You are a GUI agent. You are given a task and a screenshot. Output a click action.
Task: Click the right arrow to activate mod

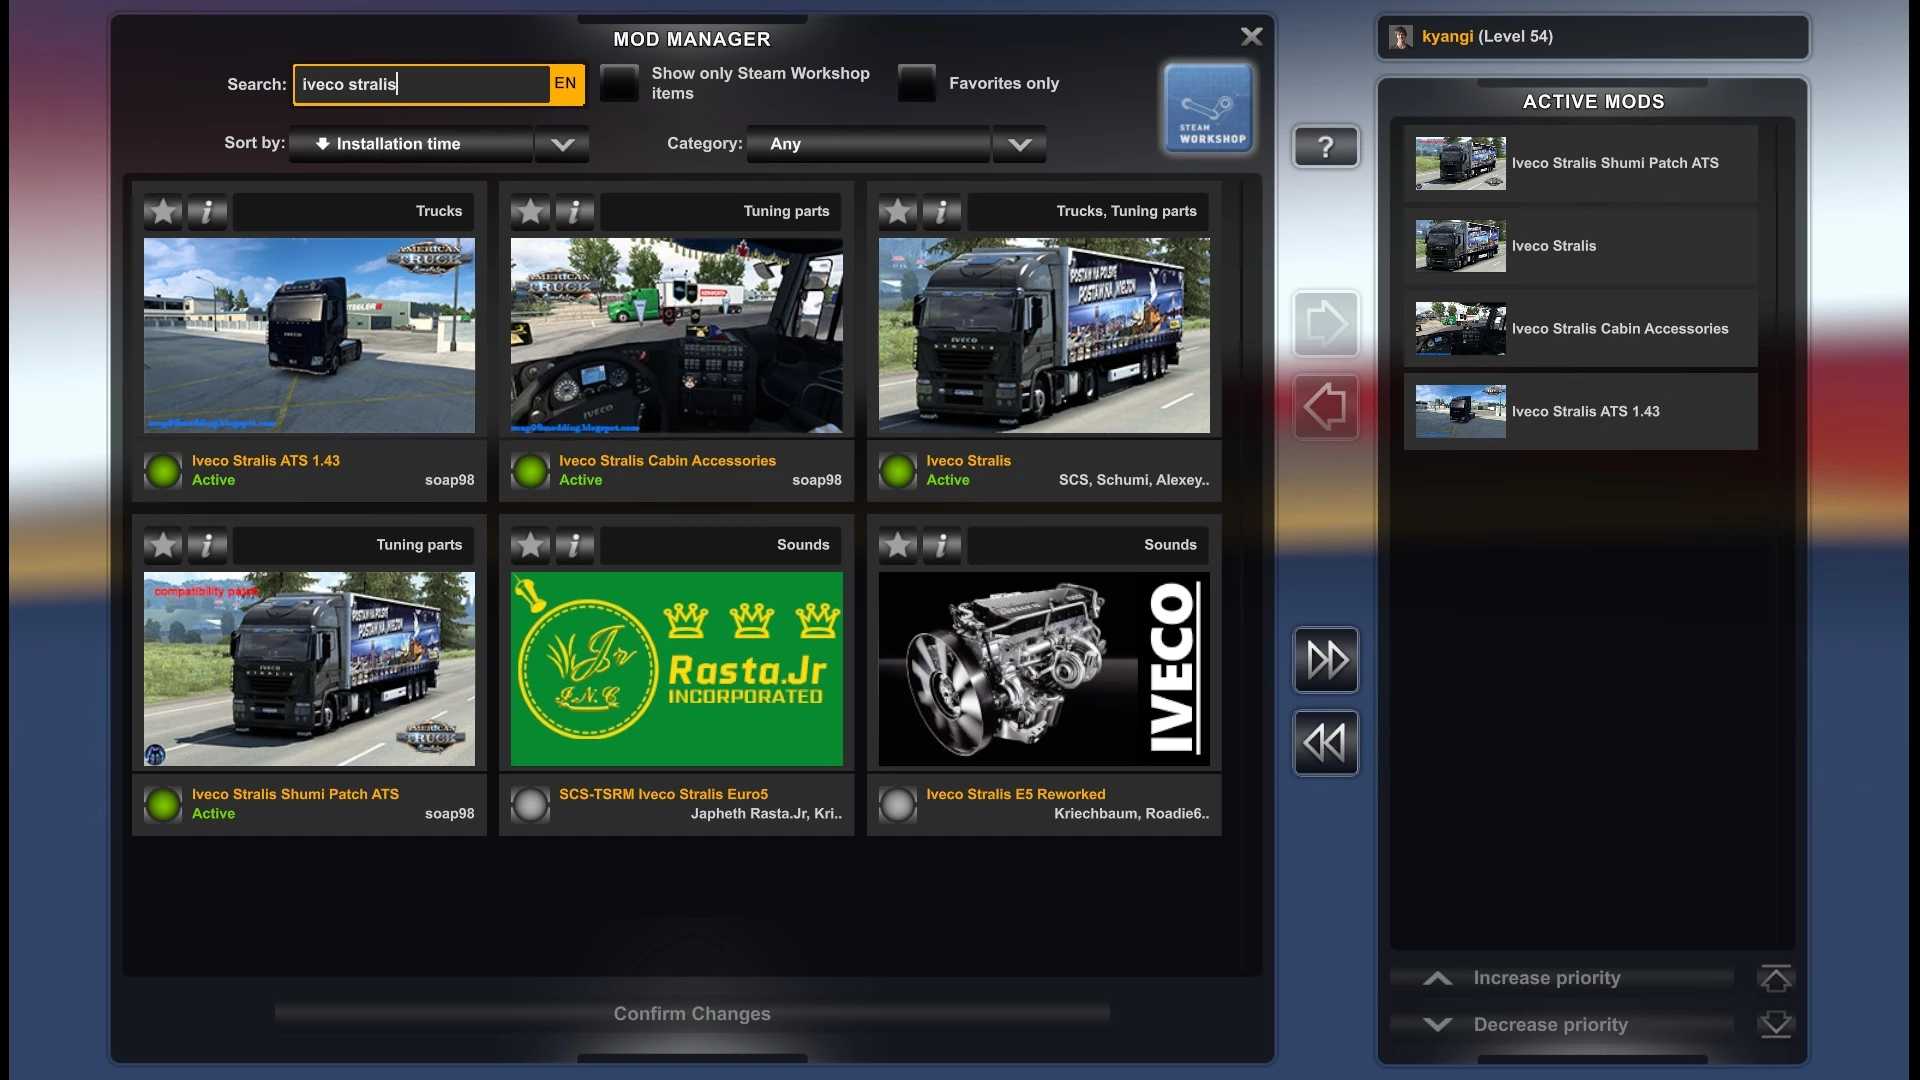tap(1325, 324)
